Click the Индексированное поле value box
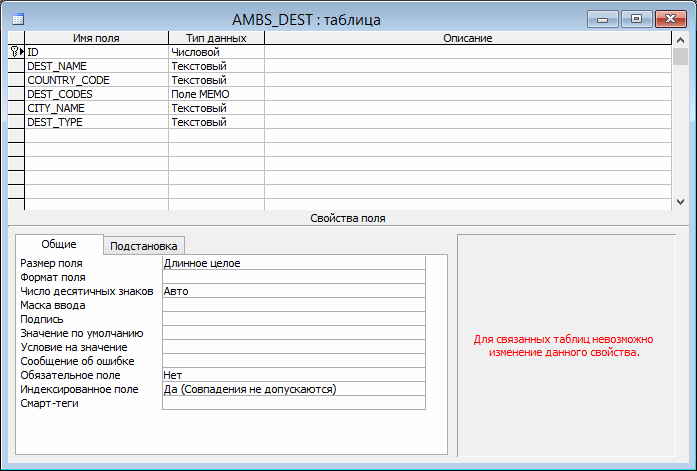The image size is (697, 471). [294, 389]
